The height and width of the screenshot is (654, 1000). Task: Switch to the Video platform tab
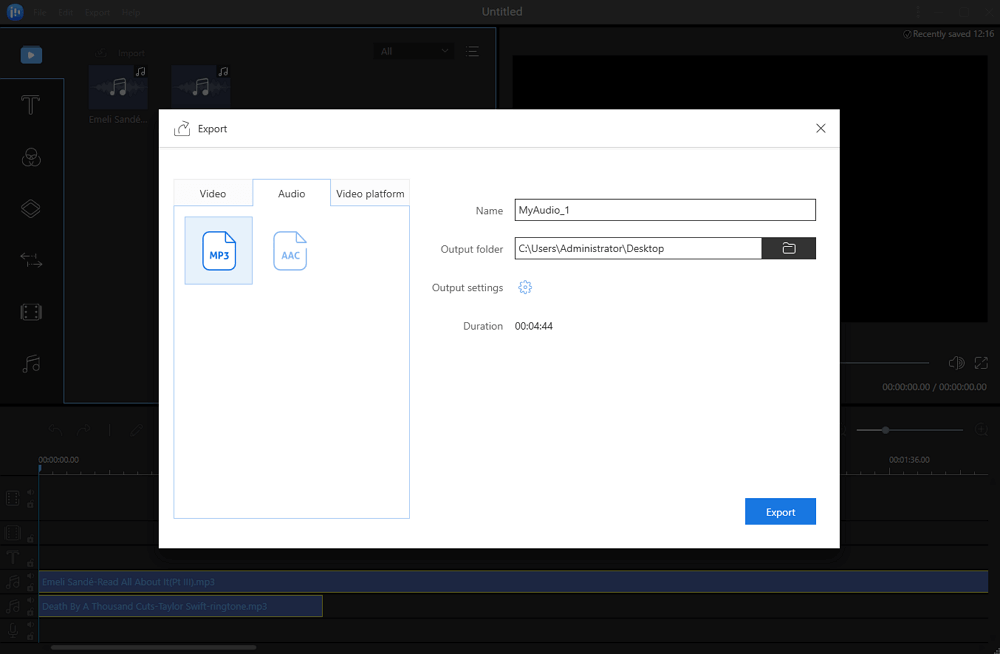370,193
